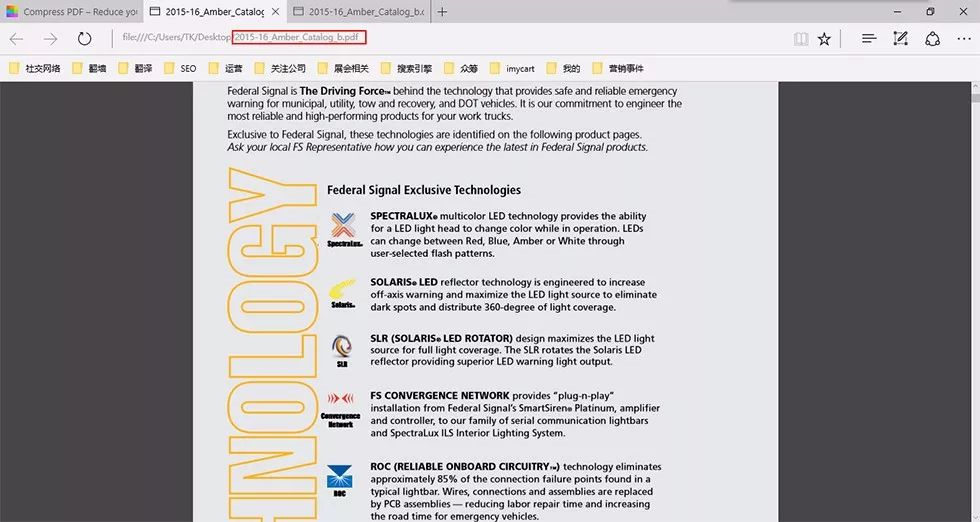Open the SEO bookmarks folder
980x522 pixels.
[x=180, y=68]
